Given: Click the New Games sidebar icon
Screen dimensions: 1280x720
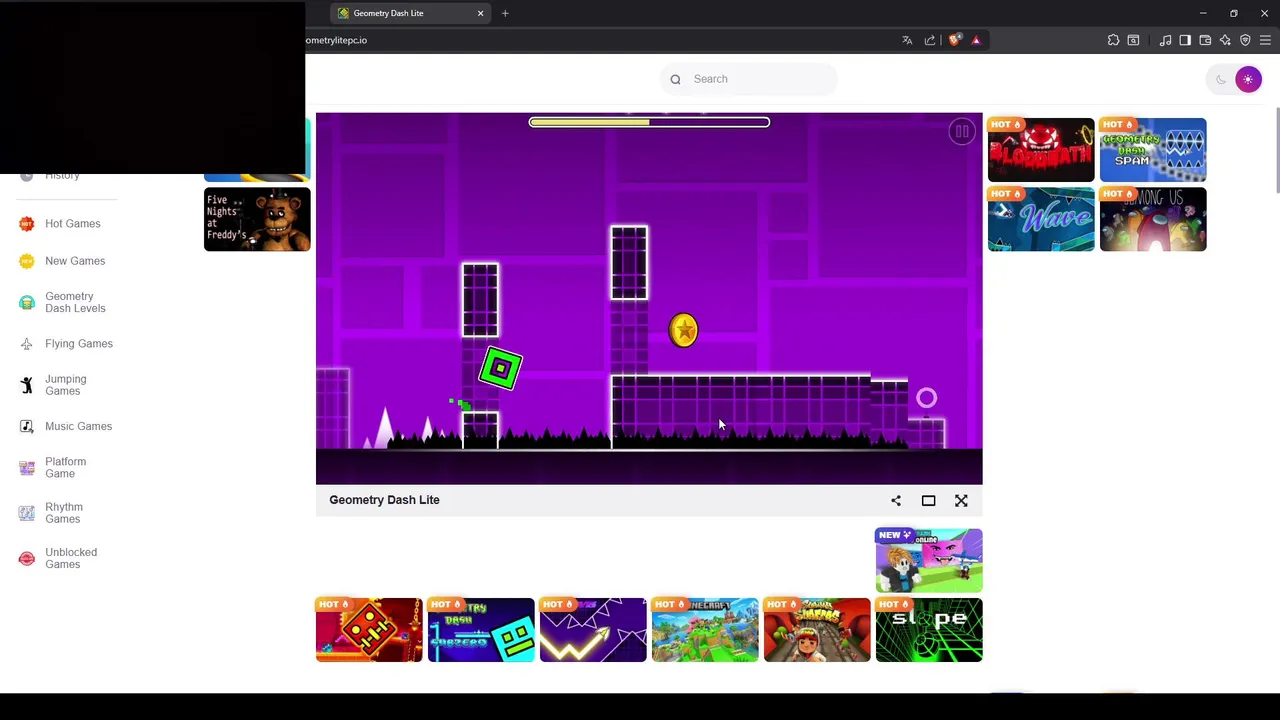Looking at the screenshot, I should [x=27, y=261].
